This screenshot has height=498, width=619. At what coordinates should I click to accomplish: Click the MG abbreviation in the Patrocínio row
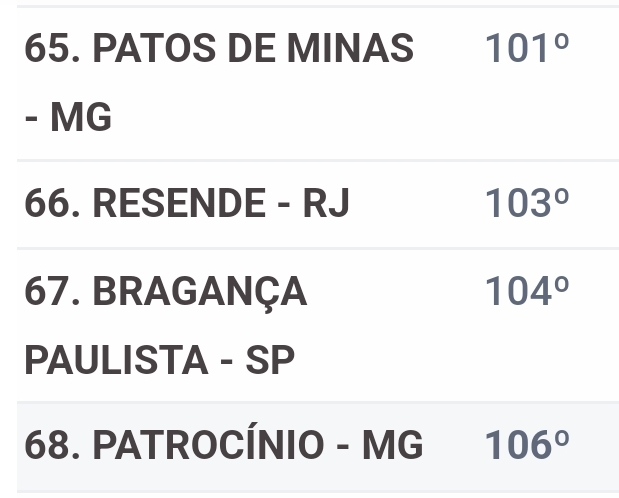click(x=391, y=446)
